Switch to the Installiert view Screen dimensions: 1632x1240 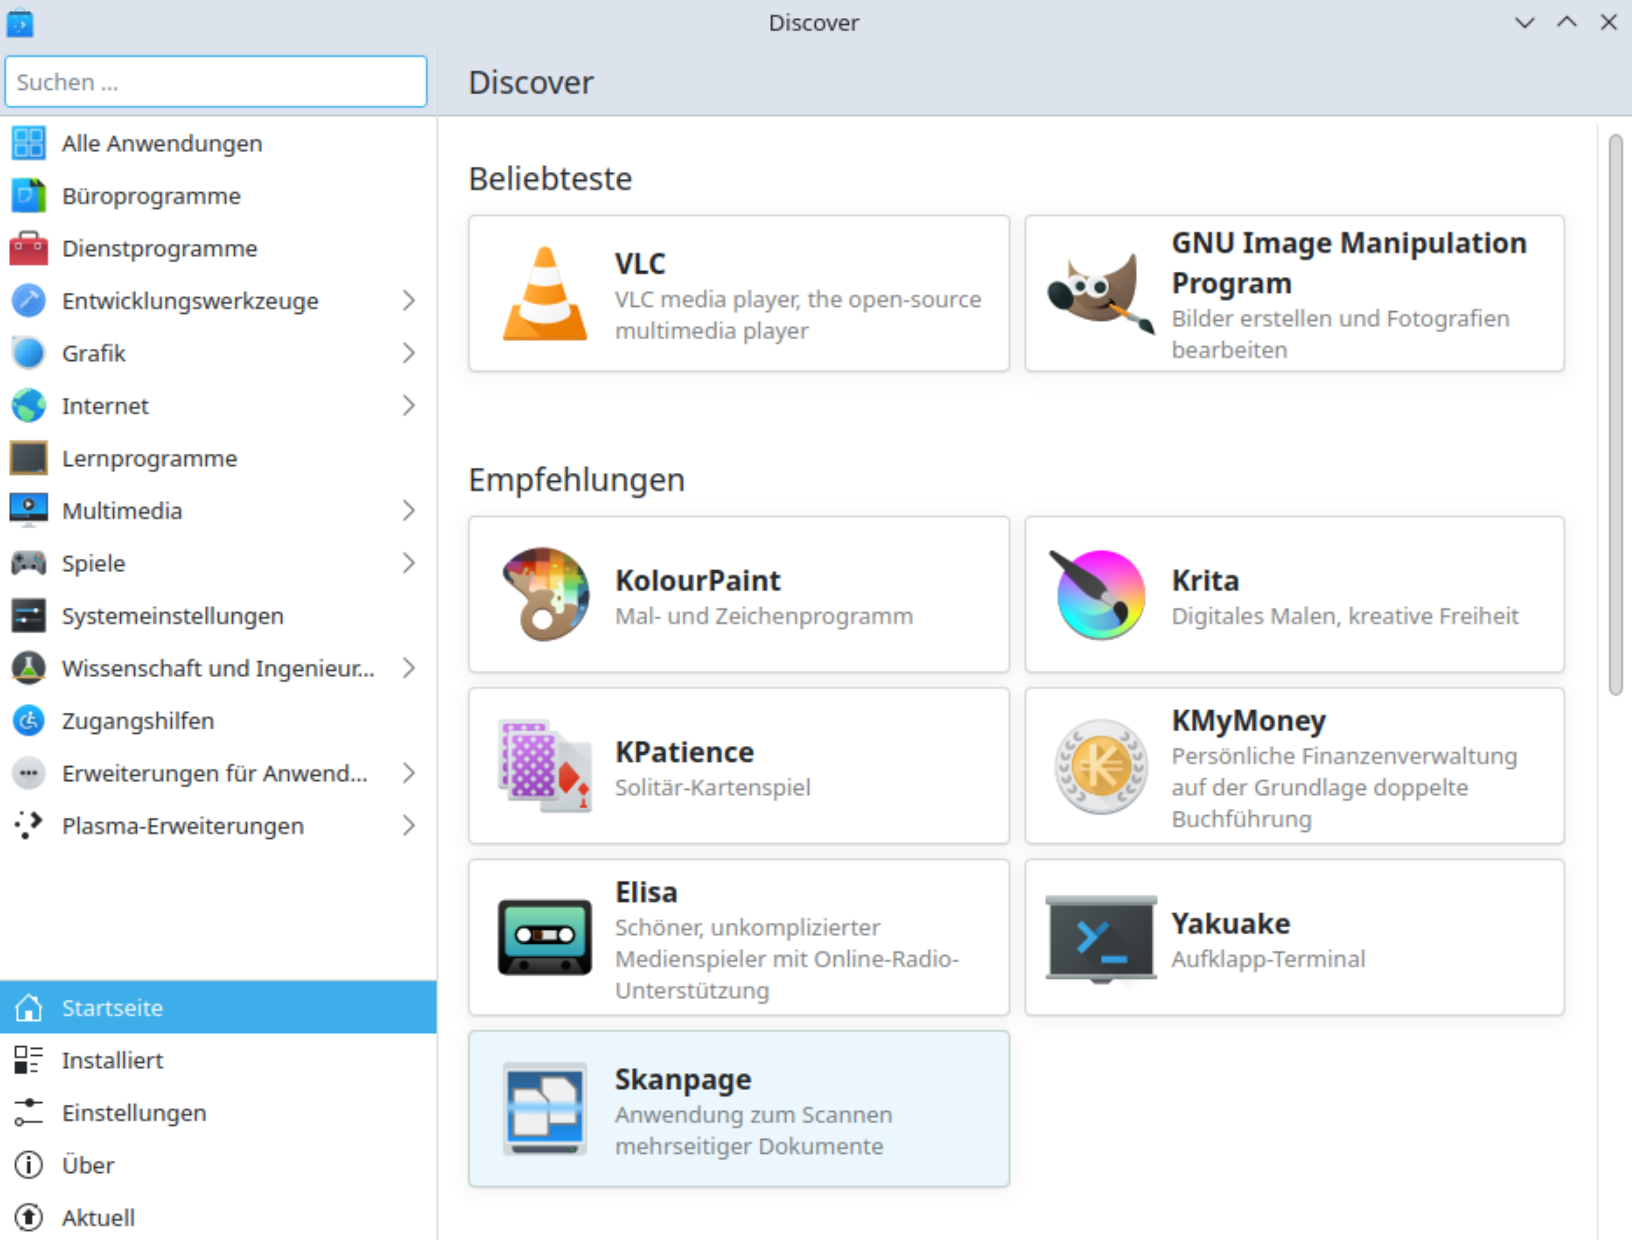(x=112, y=1060)
